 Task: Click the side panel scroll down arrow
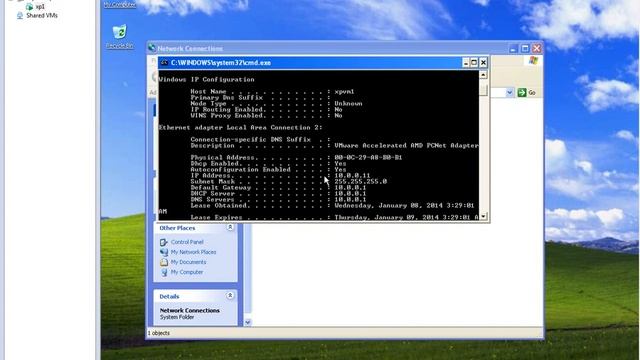click(x=248, y=322)
